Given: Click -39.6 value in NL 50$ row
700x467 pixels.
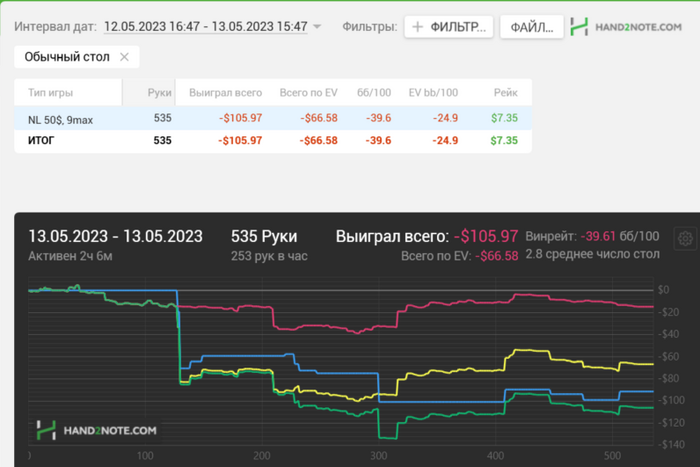Looking at the screenshot, I should pyautogui.click(x=379, y=118).
